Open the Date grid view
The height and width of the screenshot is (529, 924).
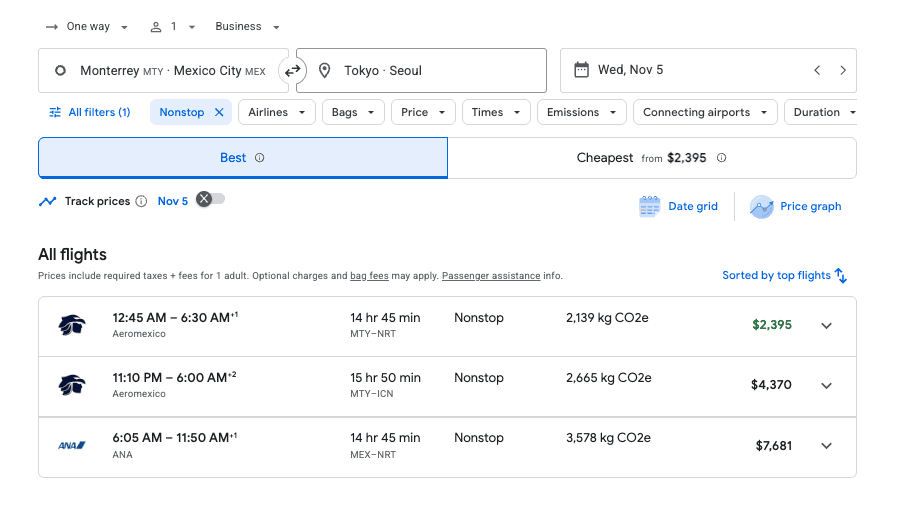tap(678, 206)
